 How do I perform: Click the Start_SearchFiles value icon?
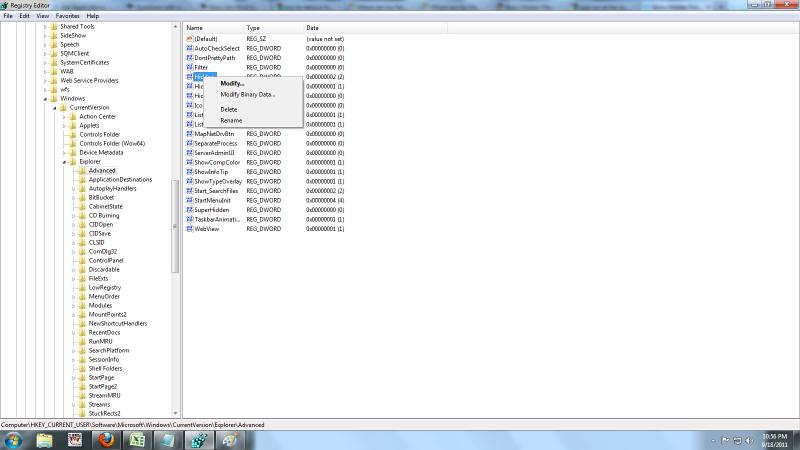189,190
